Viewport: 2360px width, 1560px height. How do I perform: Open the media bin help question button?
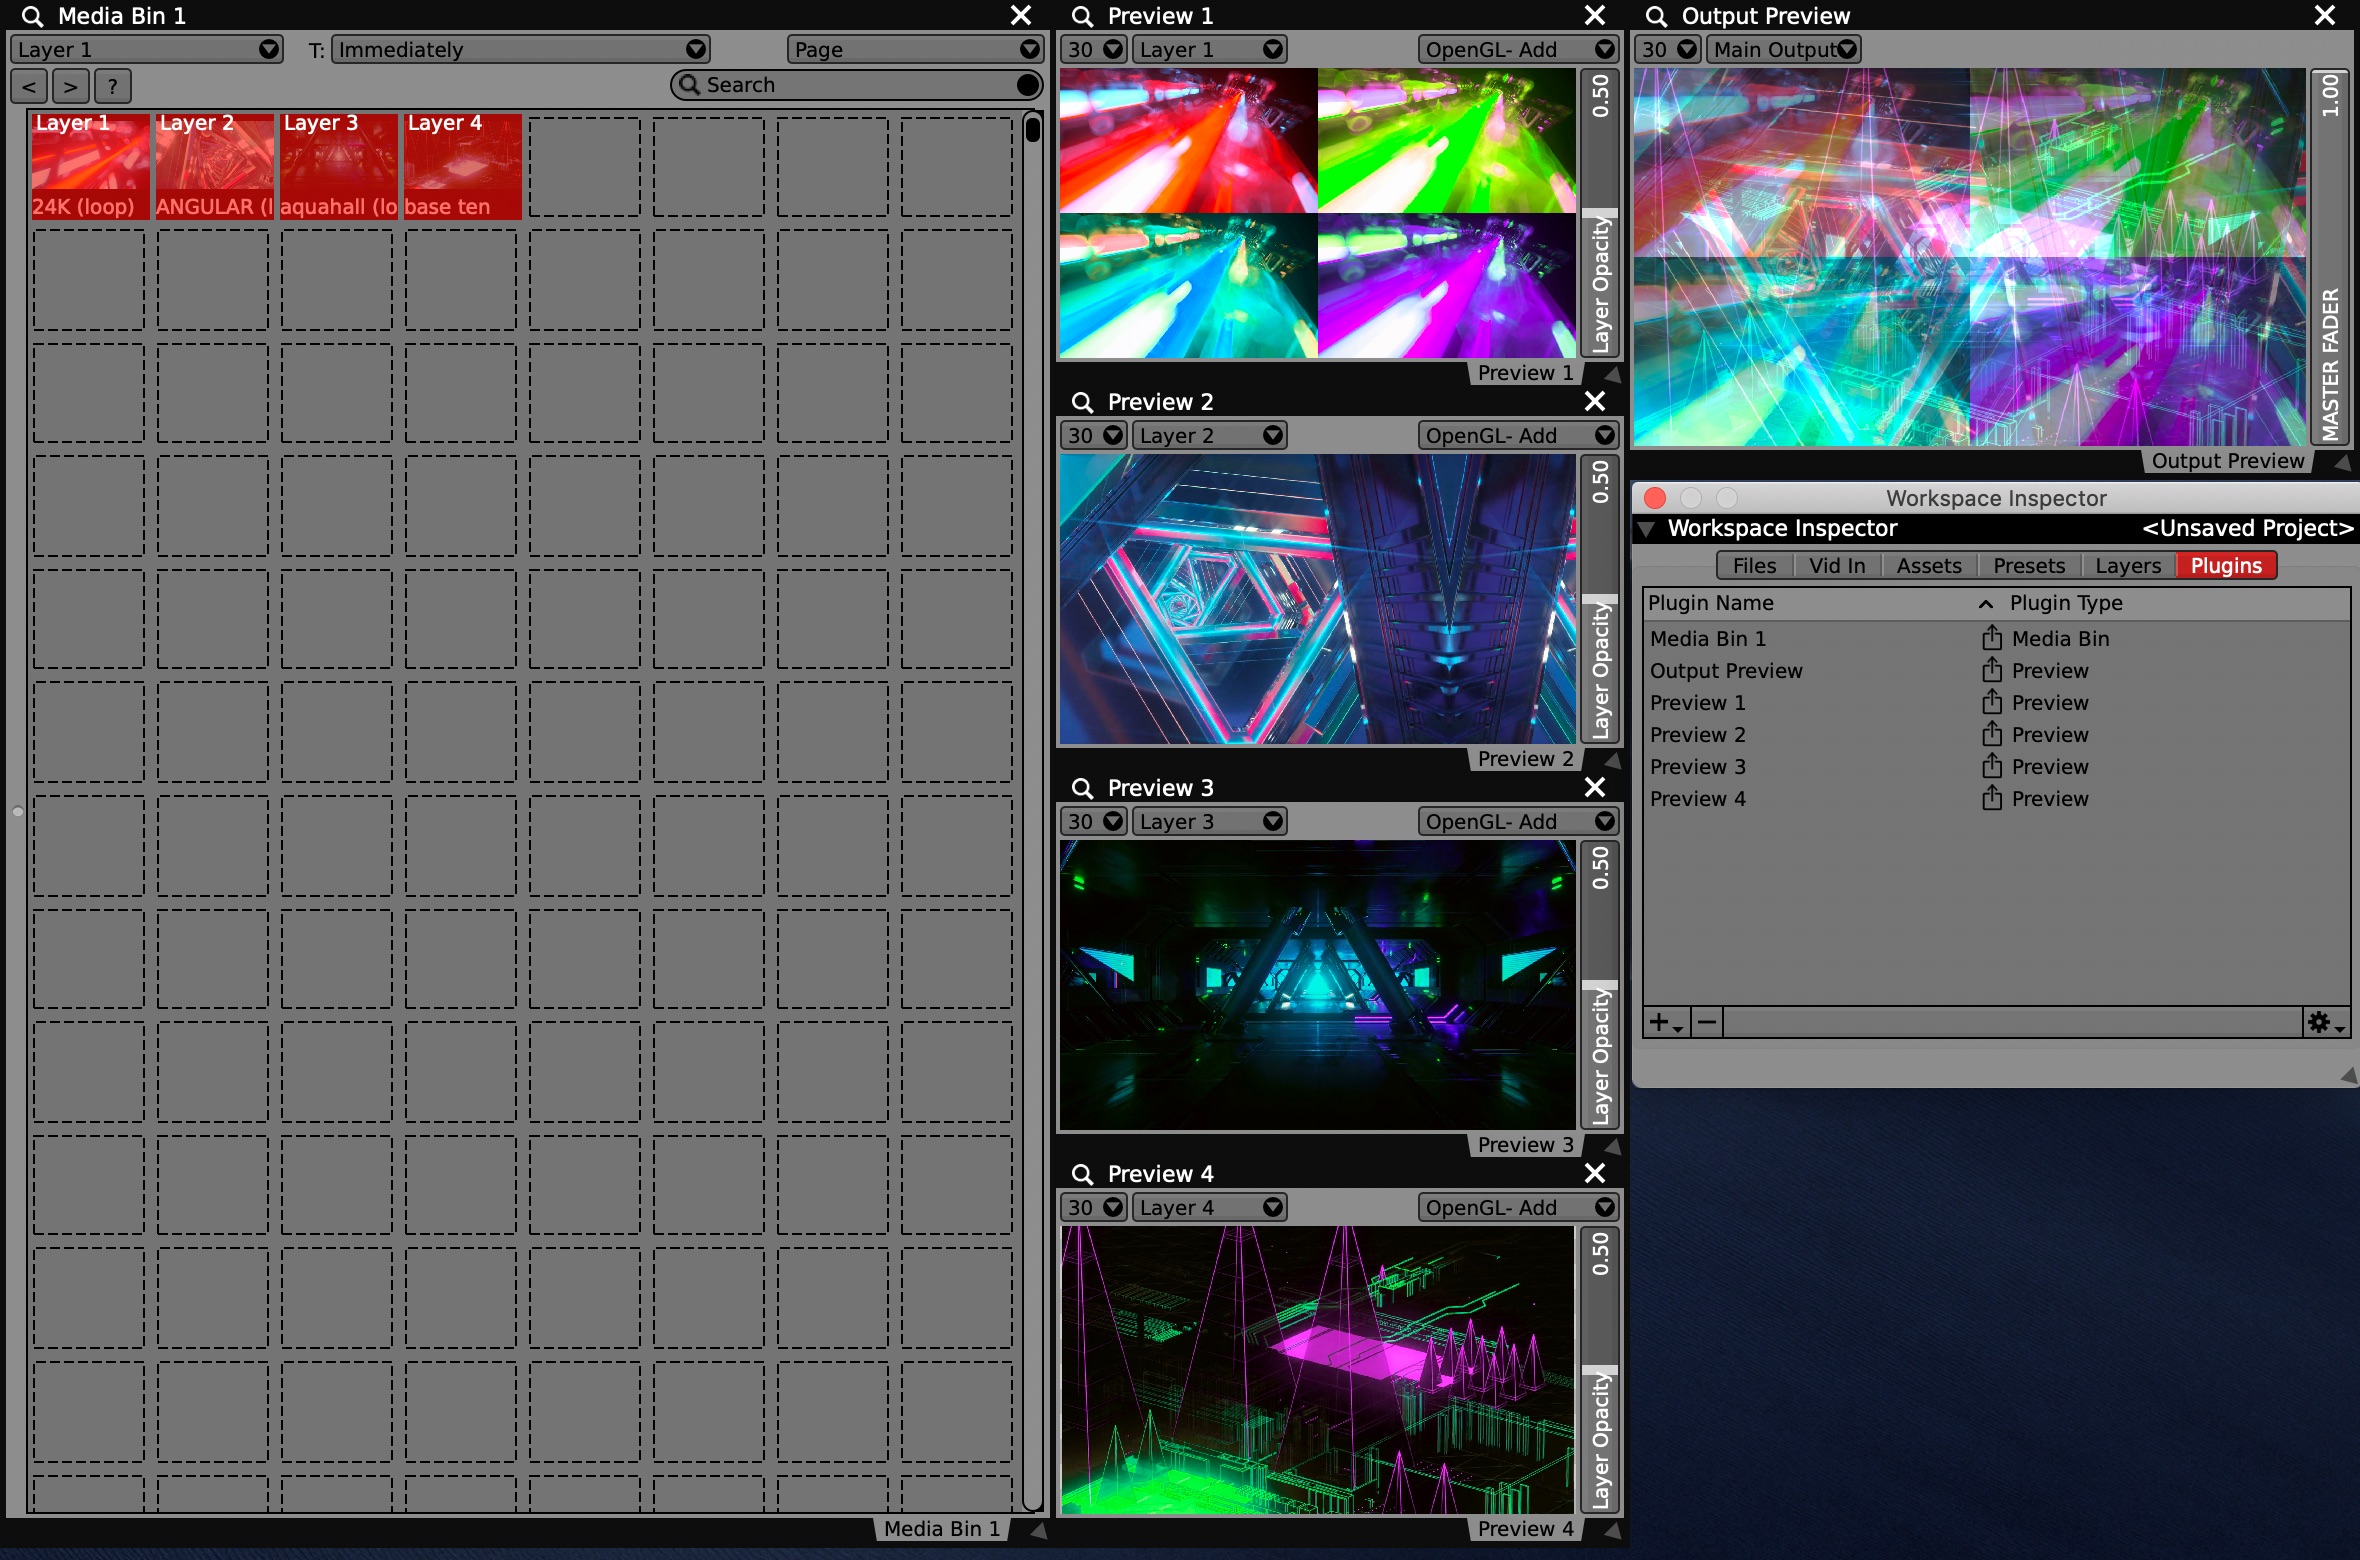point(113,86)
